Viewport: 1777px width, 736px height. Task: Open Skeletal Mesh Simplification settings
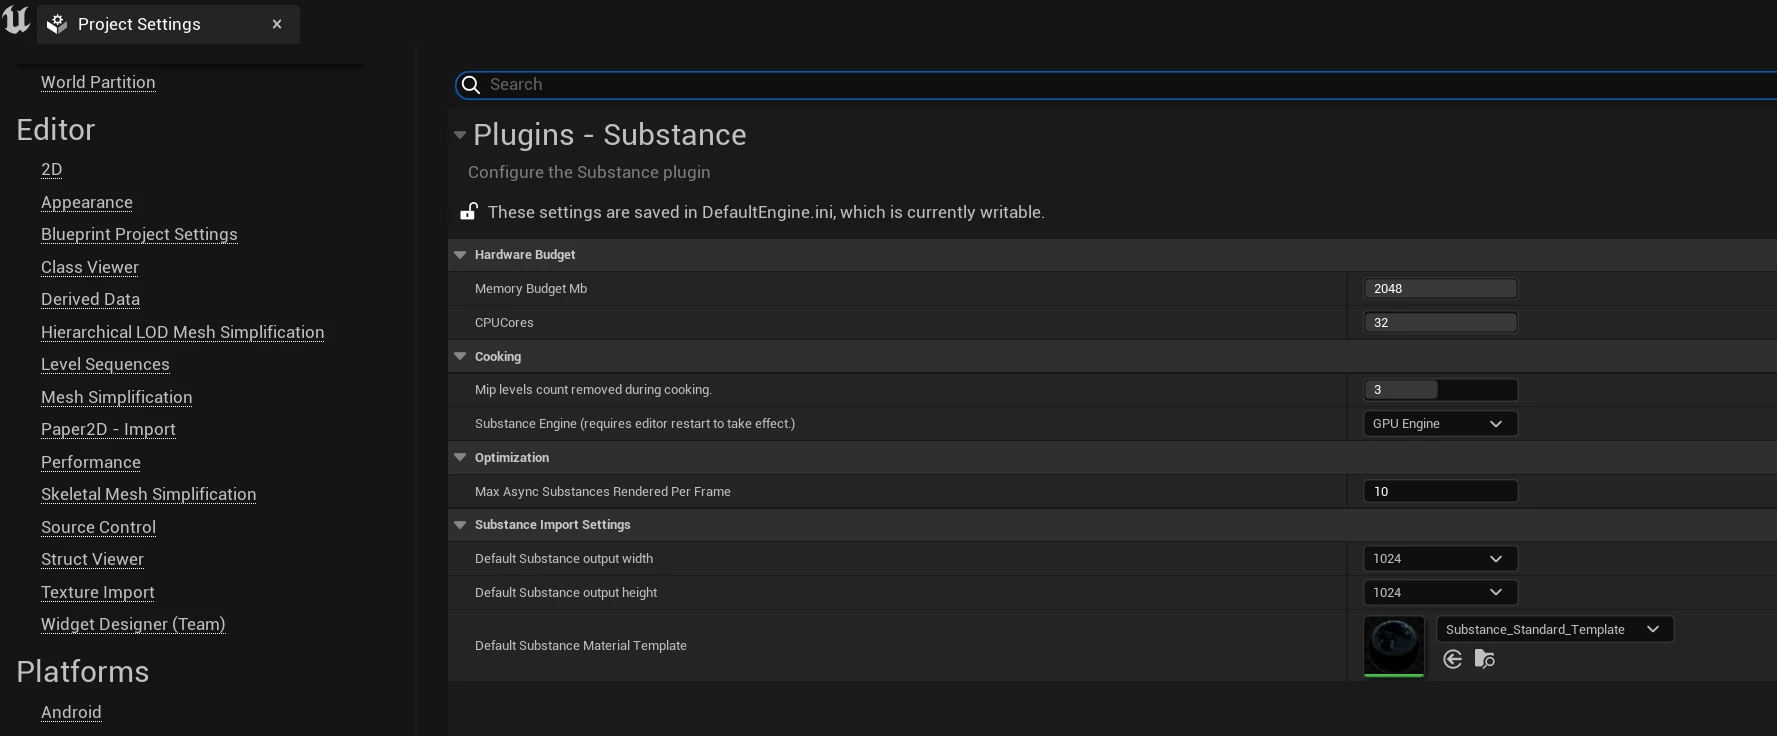149,494
